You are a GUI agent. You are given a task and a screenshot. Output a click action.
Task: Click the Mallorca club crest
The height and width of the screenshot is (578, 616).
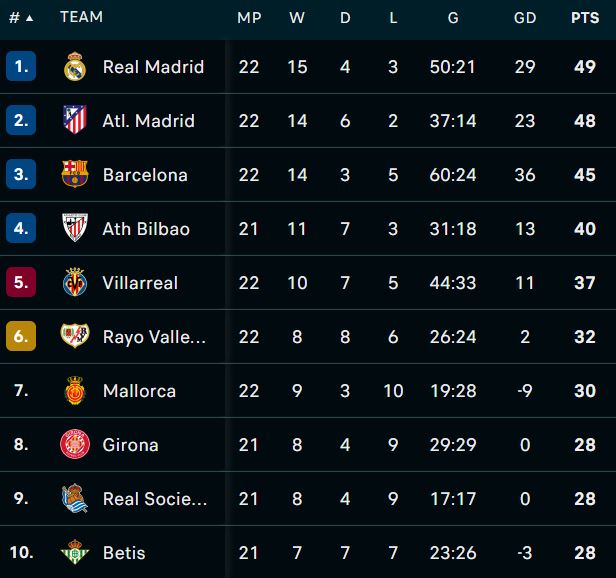point(75,390)
